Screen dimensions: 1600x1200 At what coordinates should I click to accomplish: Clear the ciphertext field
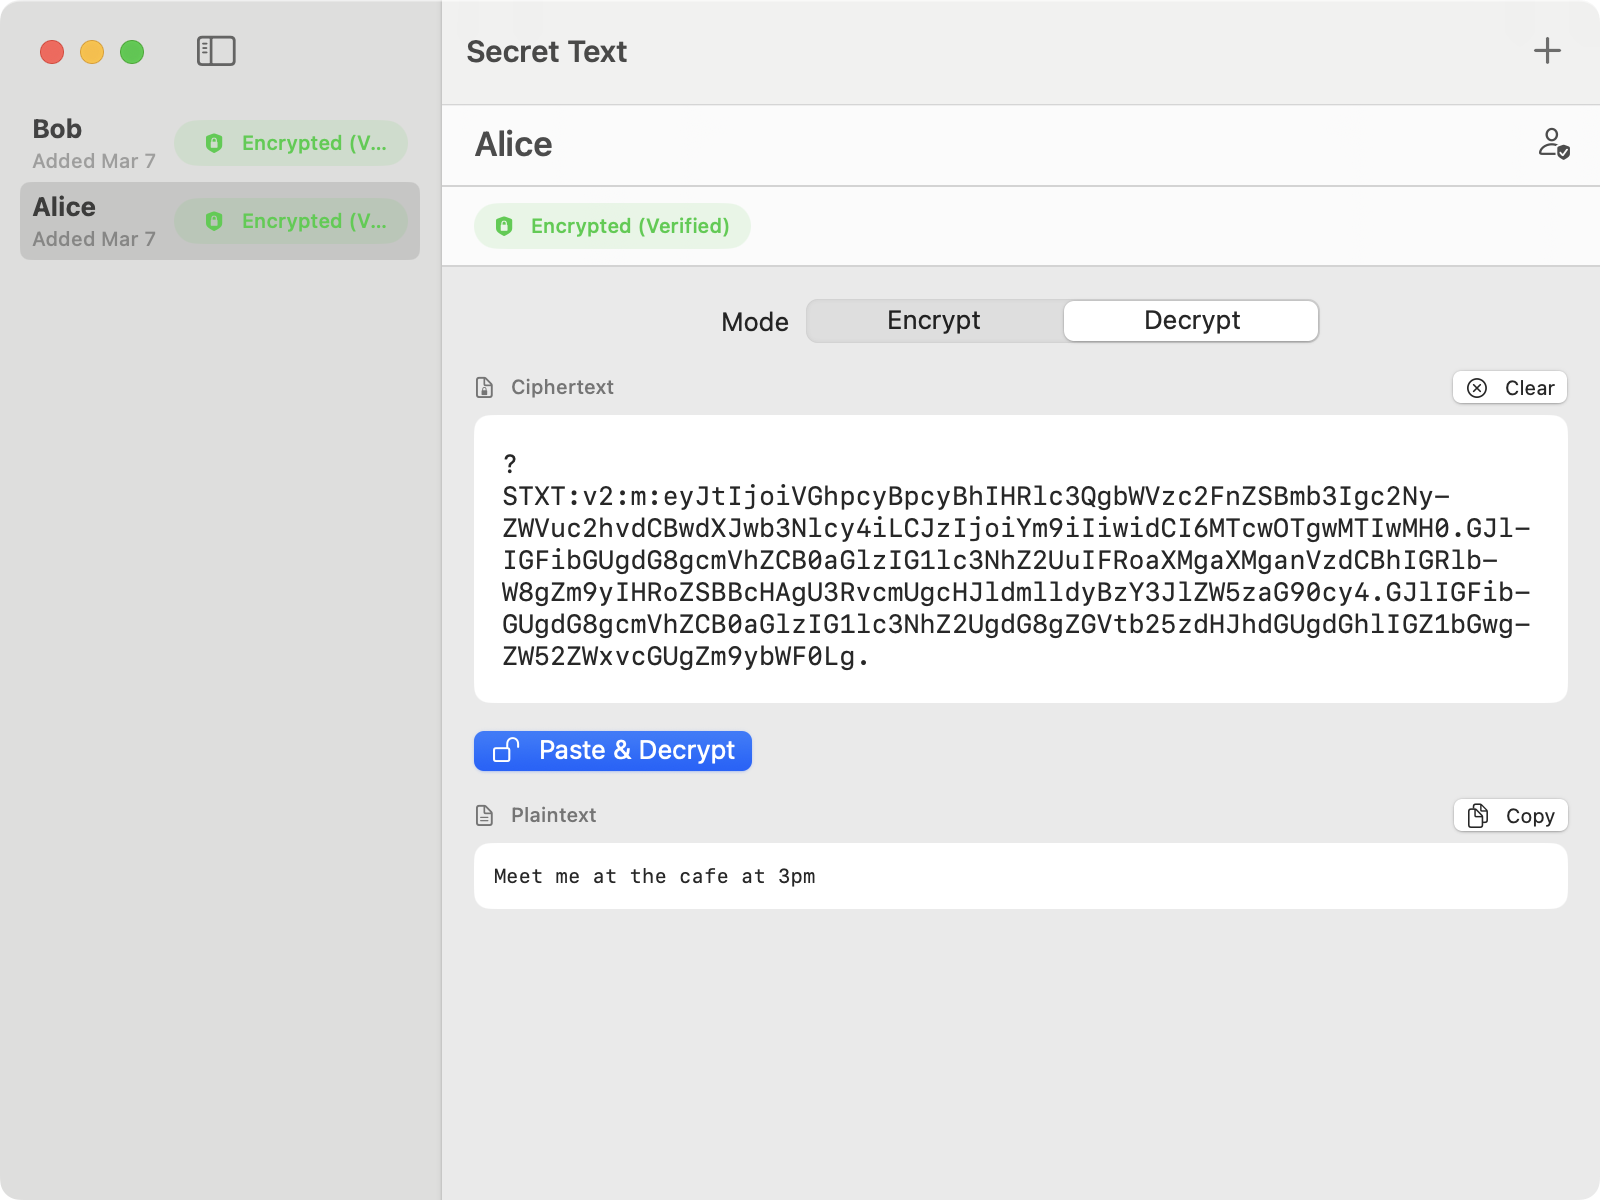coord(1510,388)
